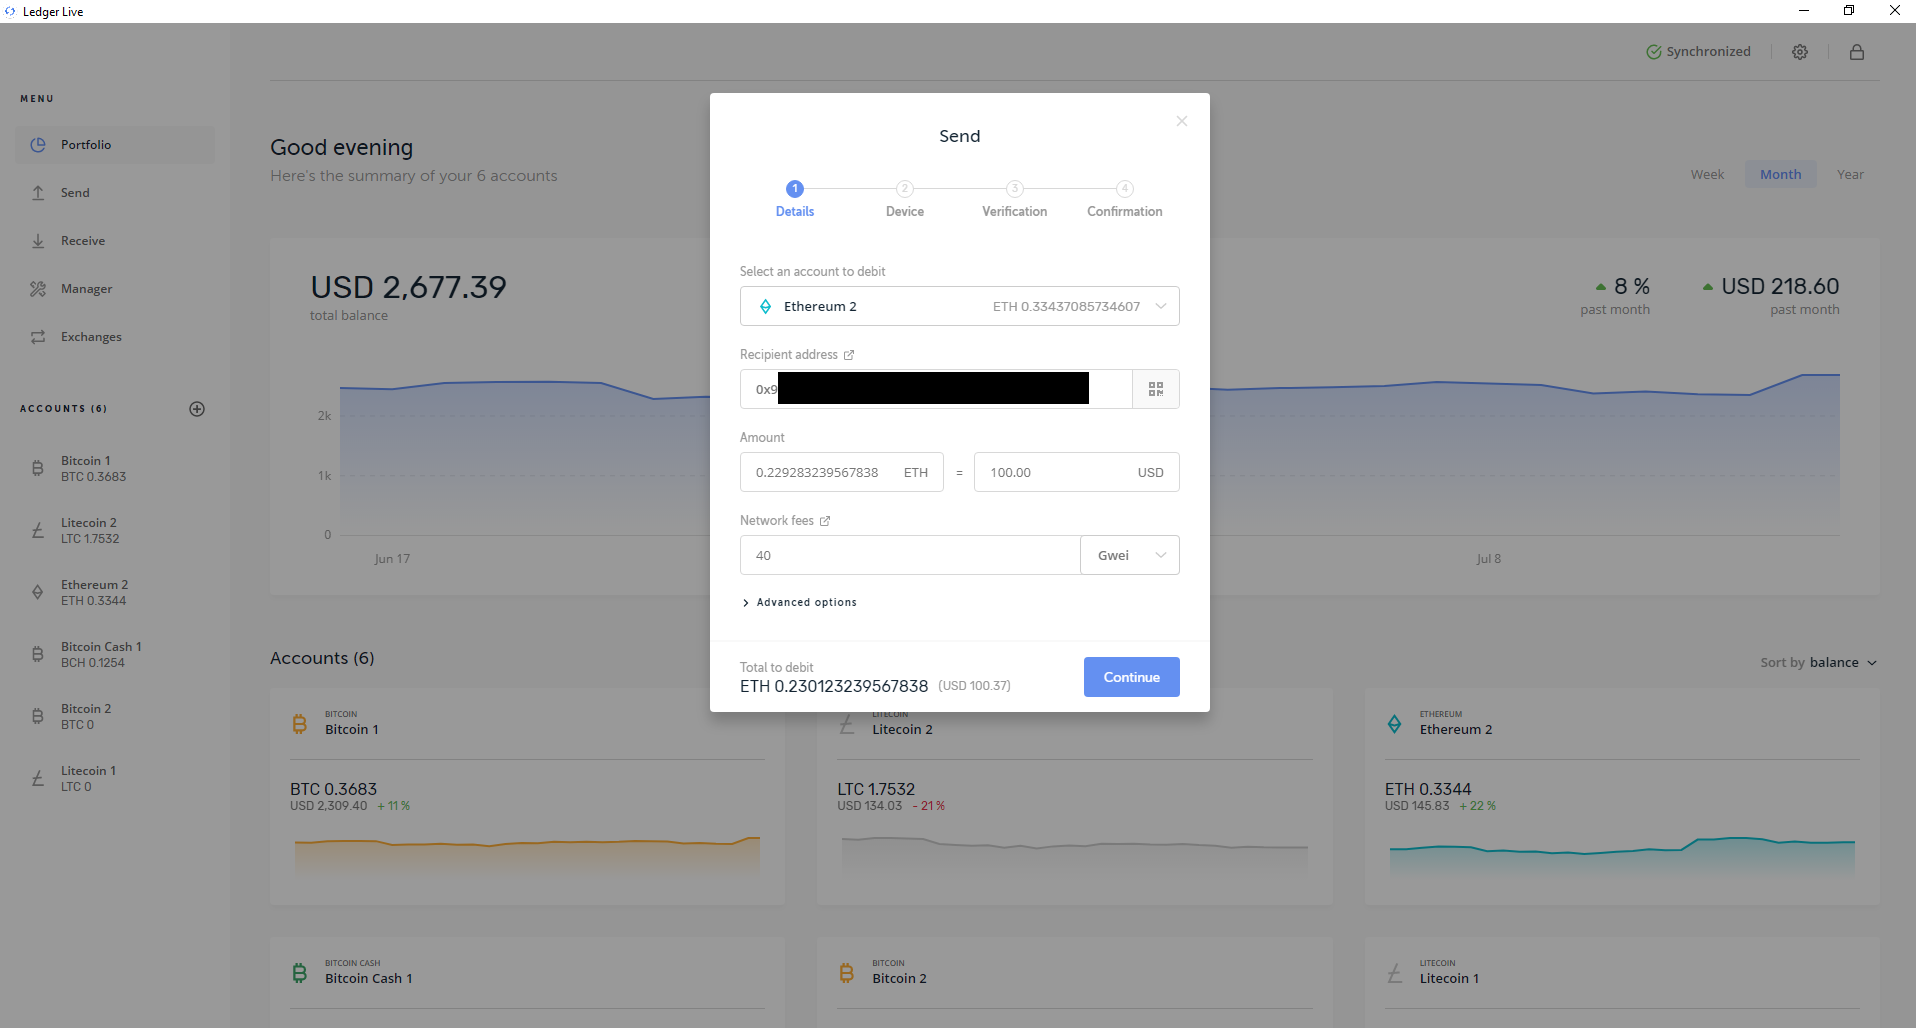Add a new account with plus icon
Screen dimensions: 1916x1028
coord(197,409)
